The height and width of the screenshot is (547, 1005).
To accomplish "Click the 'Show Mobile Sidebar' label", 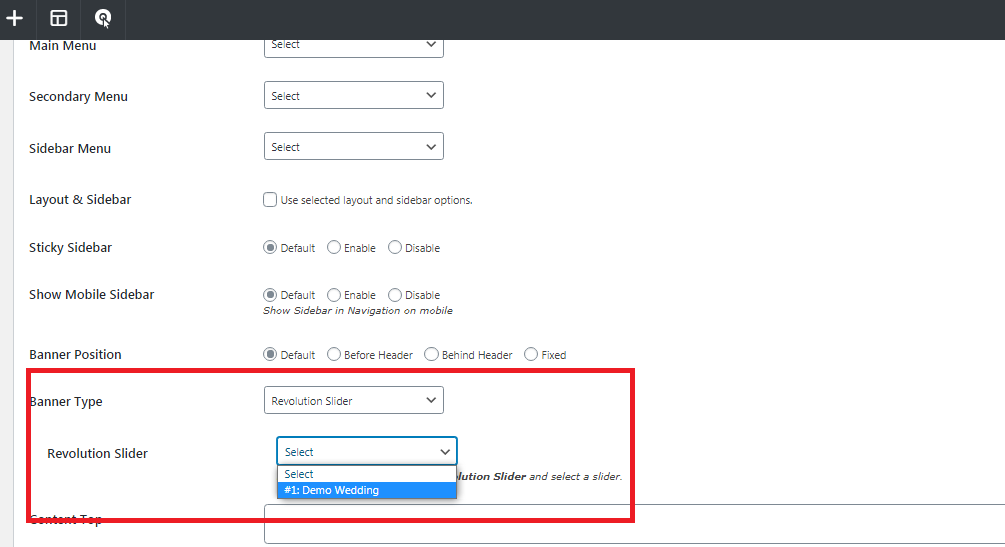I will 92,294.
